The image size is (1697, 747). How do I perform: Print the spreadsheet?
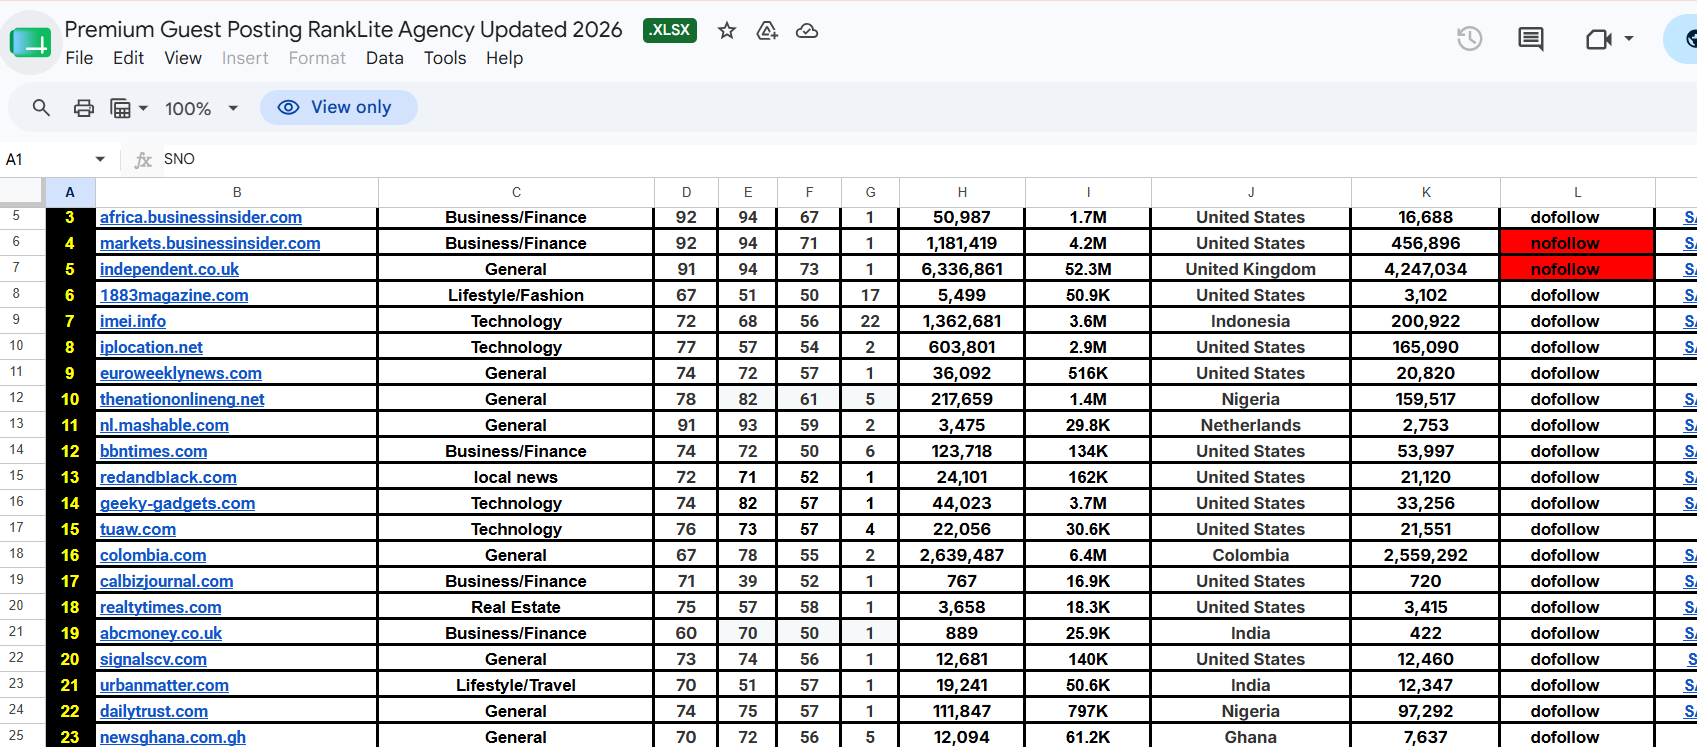84,108
